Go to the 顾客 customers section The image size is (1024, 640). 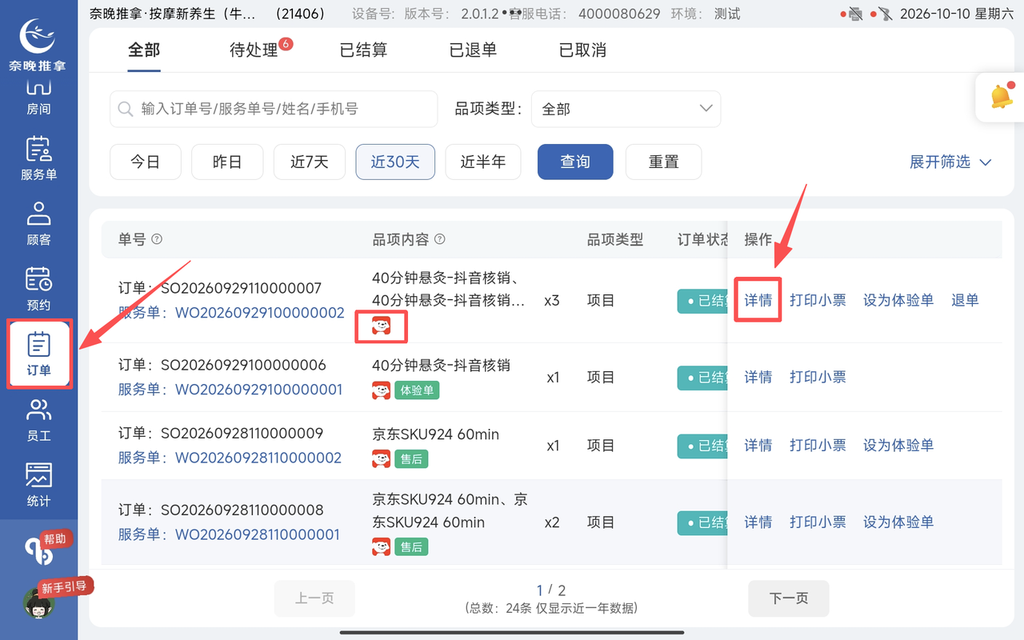tap(39, 223)
